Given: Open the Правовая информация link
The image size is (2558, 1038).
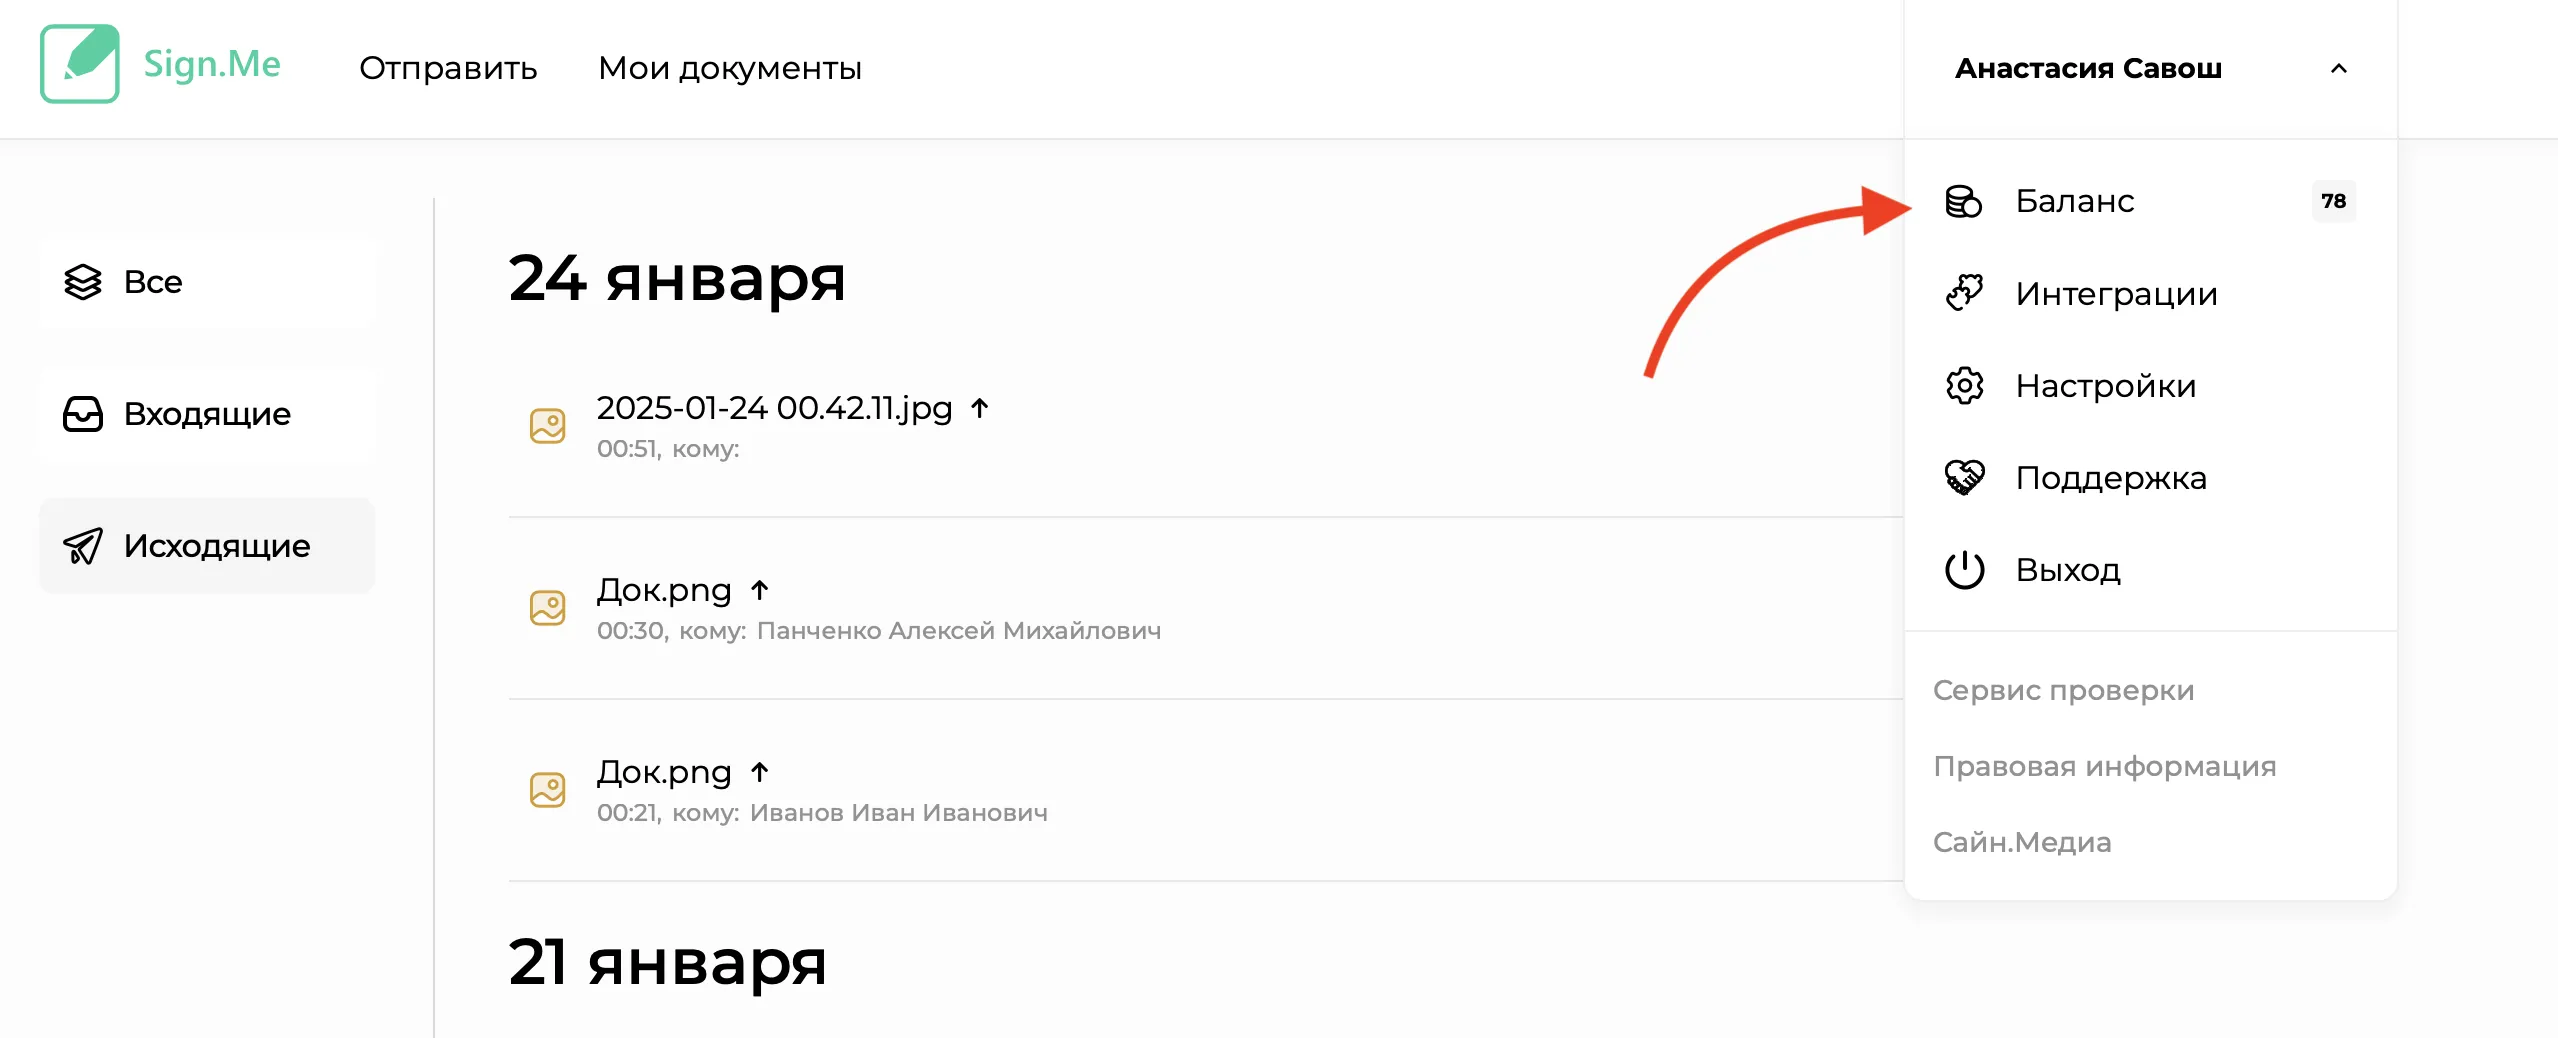Looking at the screenshot, I should point(2104,766).
